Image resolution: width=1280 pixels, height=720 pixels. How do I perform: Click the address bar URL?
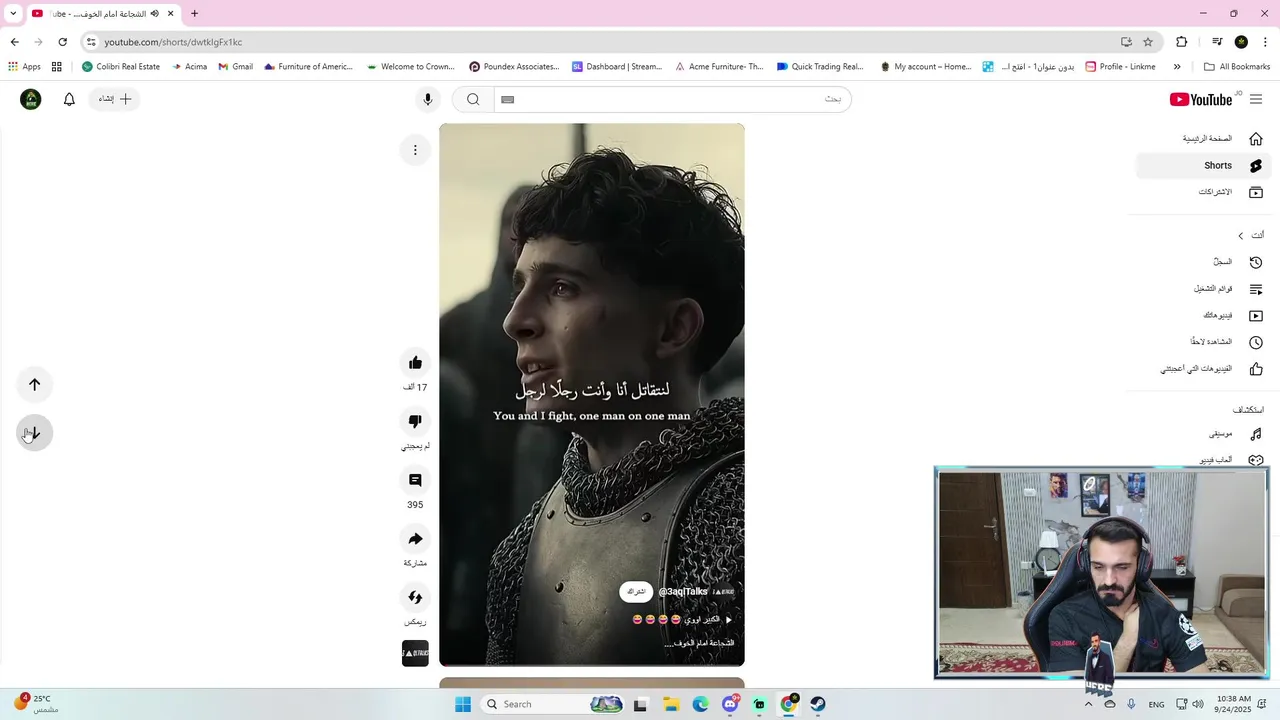pos(173,42)
